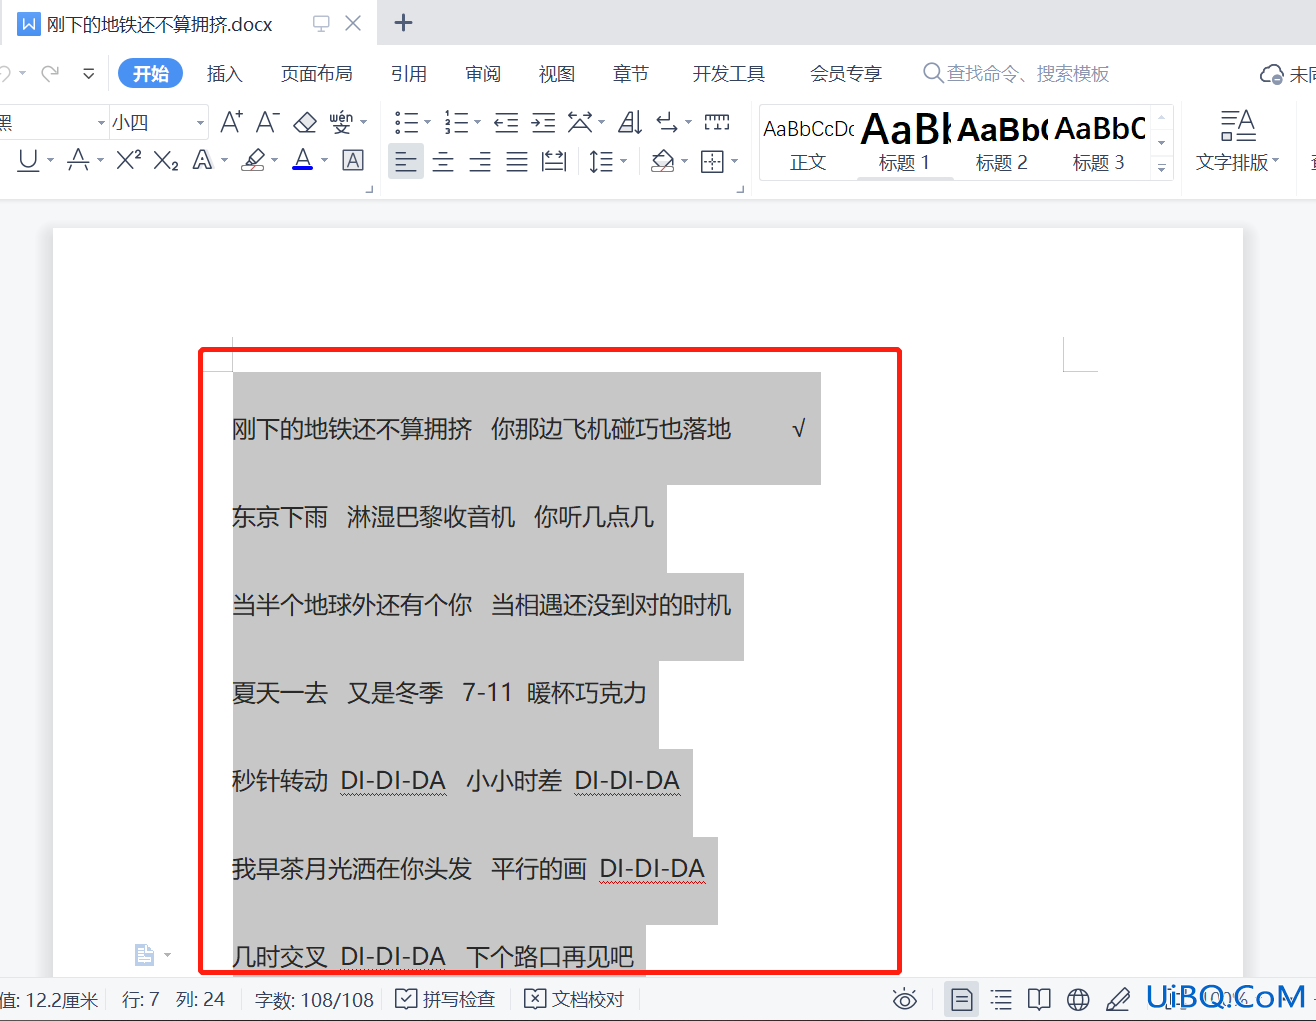Apply 标题 2 style
Viewport: 1316px width, 1021px height.
(x=1002, y=143)
